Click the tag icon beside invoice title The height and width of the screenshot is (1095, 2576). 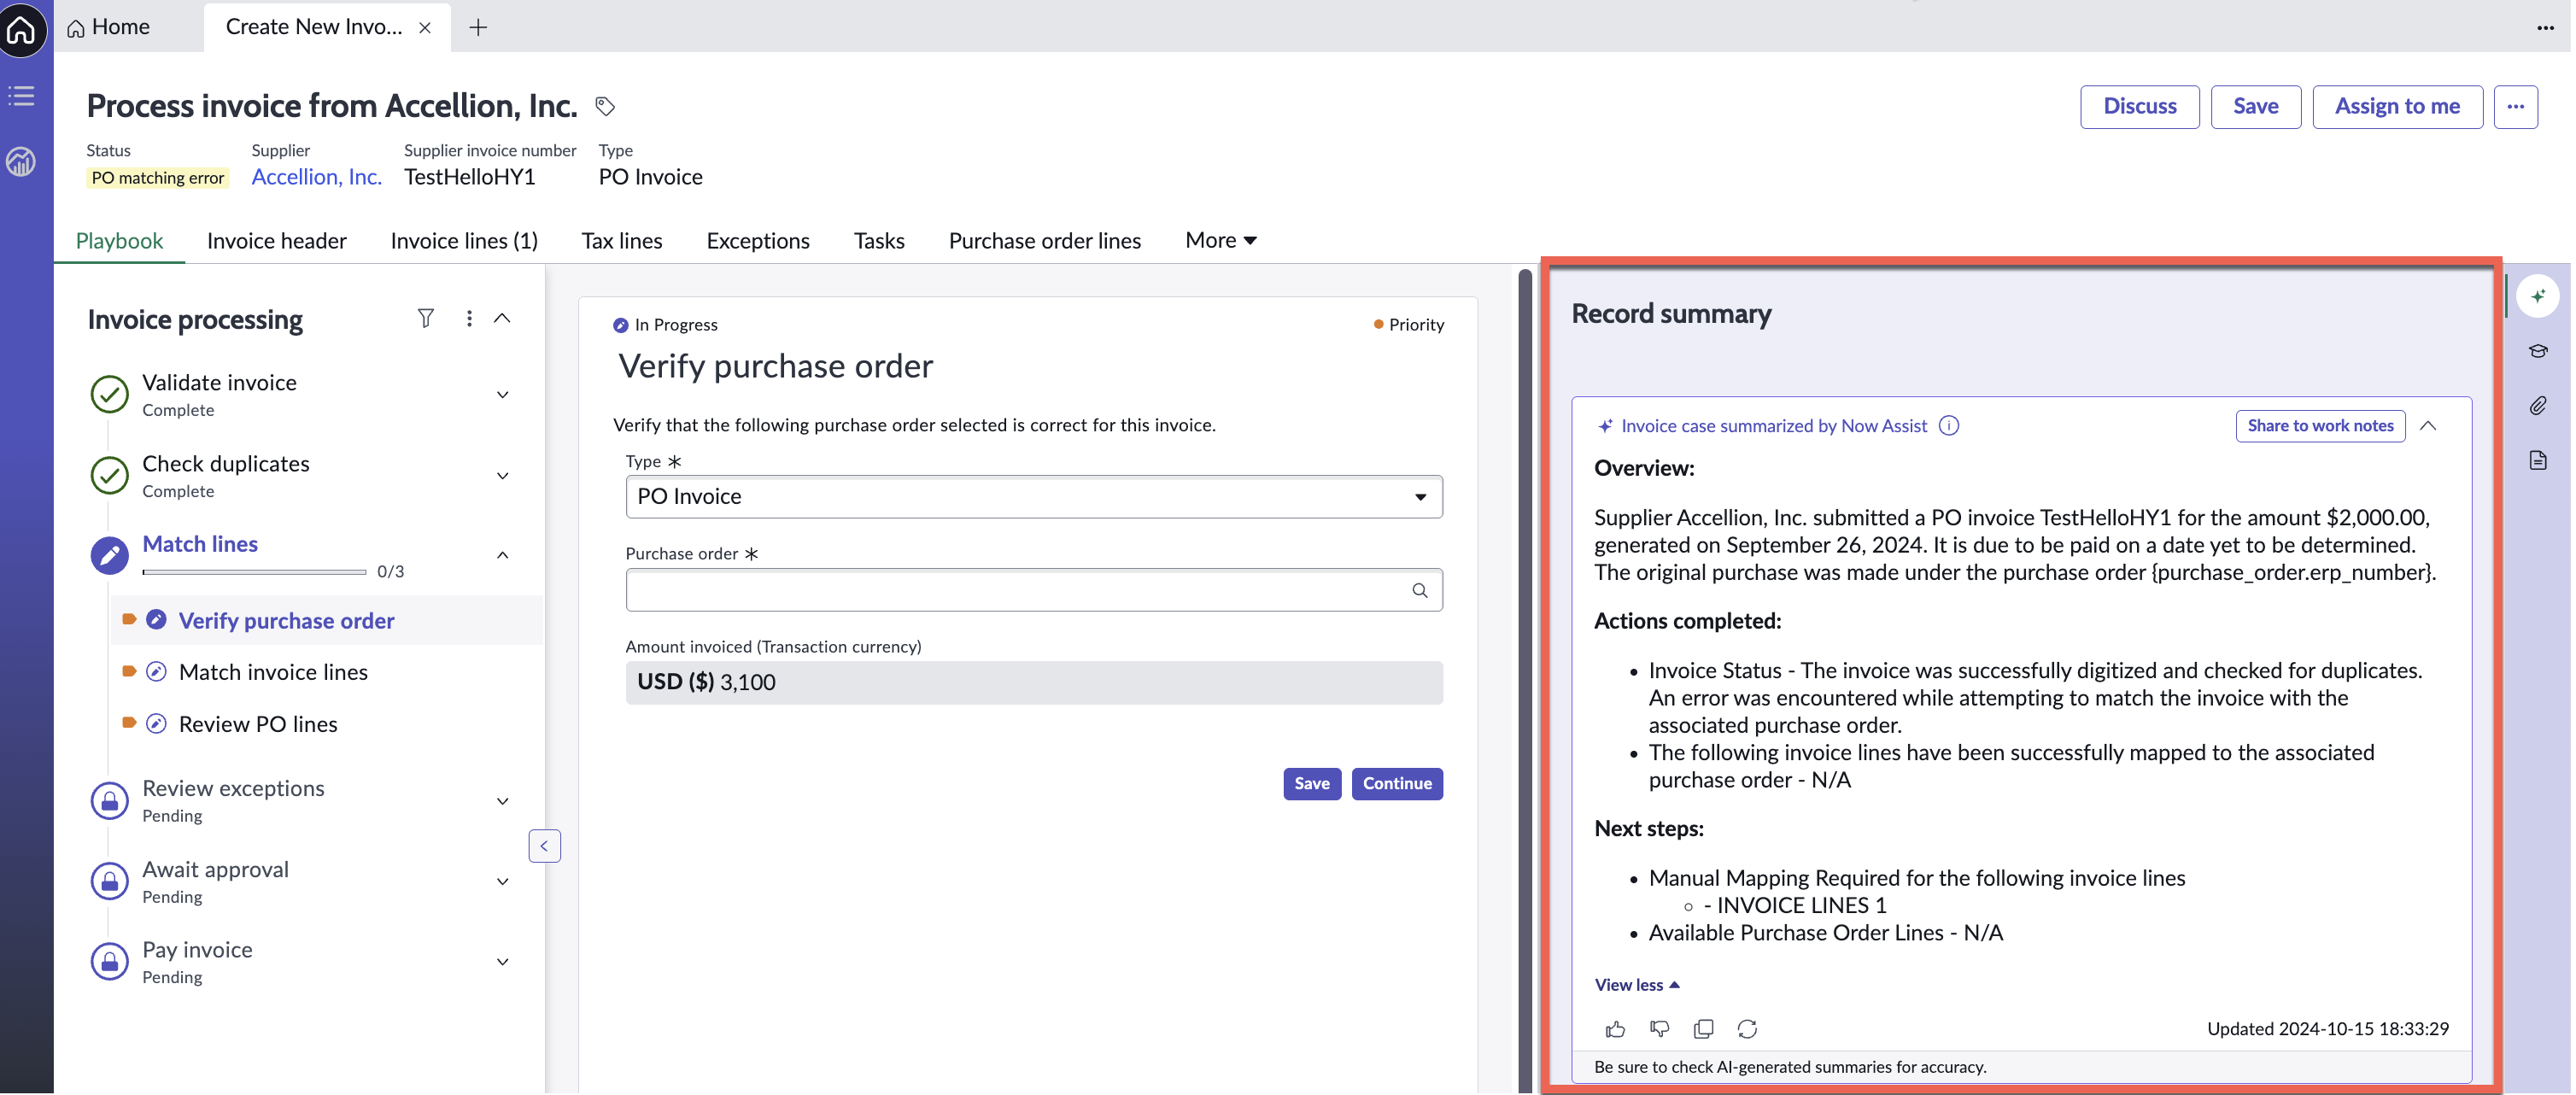pyautogui.click(x=605, y=106)
